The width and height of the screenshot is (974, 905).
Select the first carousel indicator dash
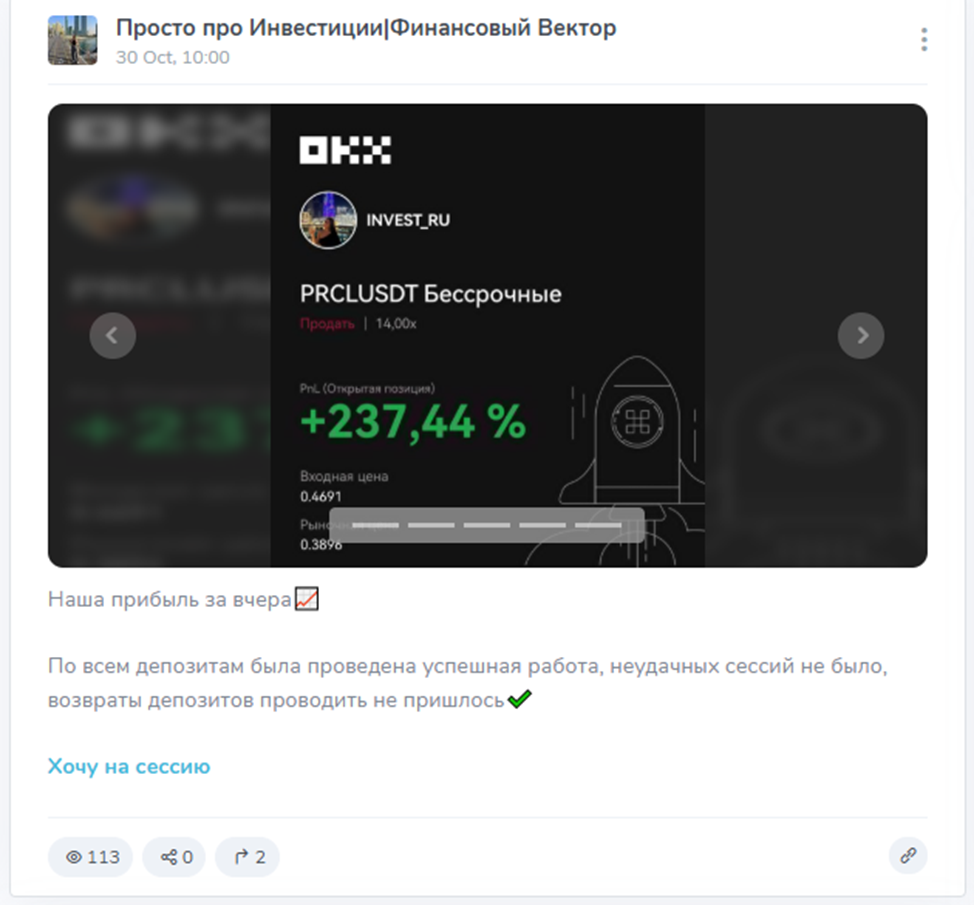[x=375, y=525]
